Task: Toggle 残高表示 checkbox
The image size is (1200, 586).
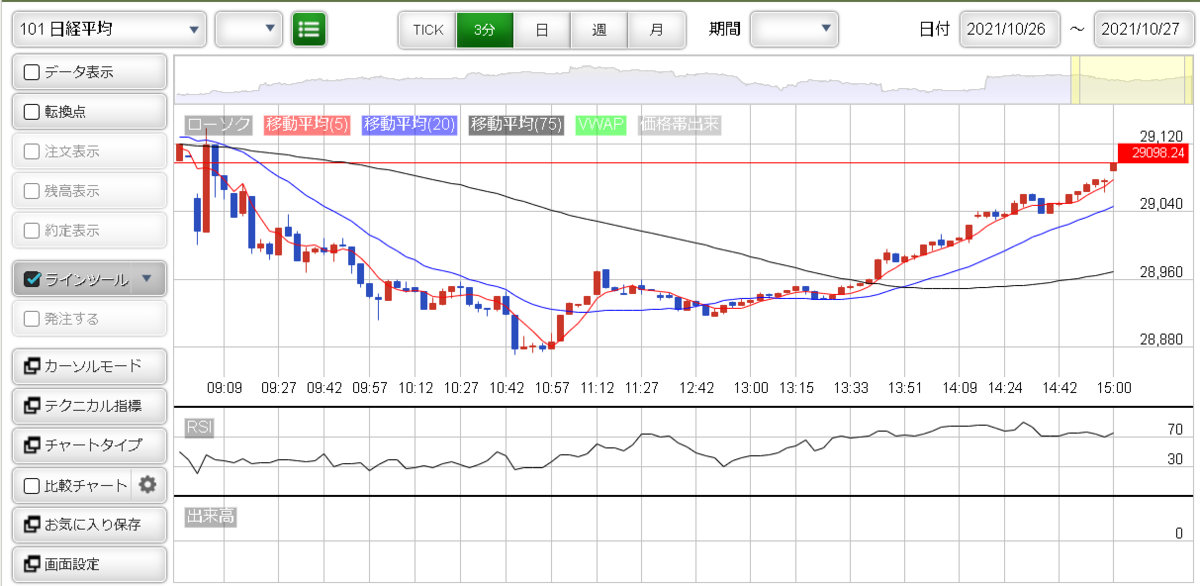Action: pyautogui.click(x=31, y=190)
